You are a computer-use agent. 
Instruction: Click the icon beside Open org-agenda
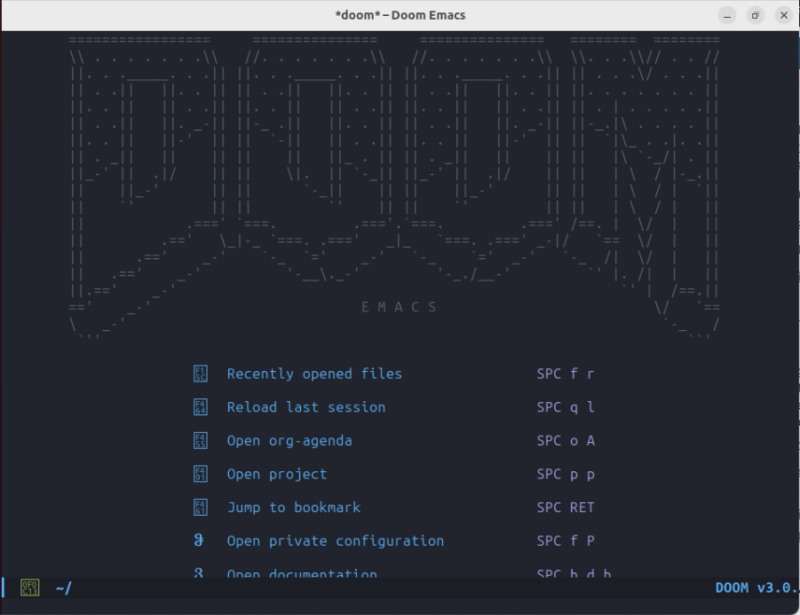click(x=199, y=440)
